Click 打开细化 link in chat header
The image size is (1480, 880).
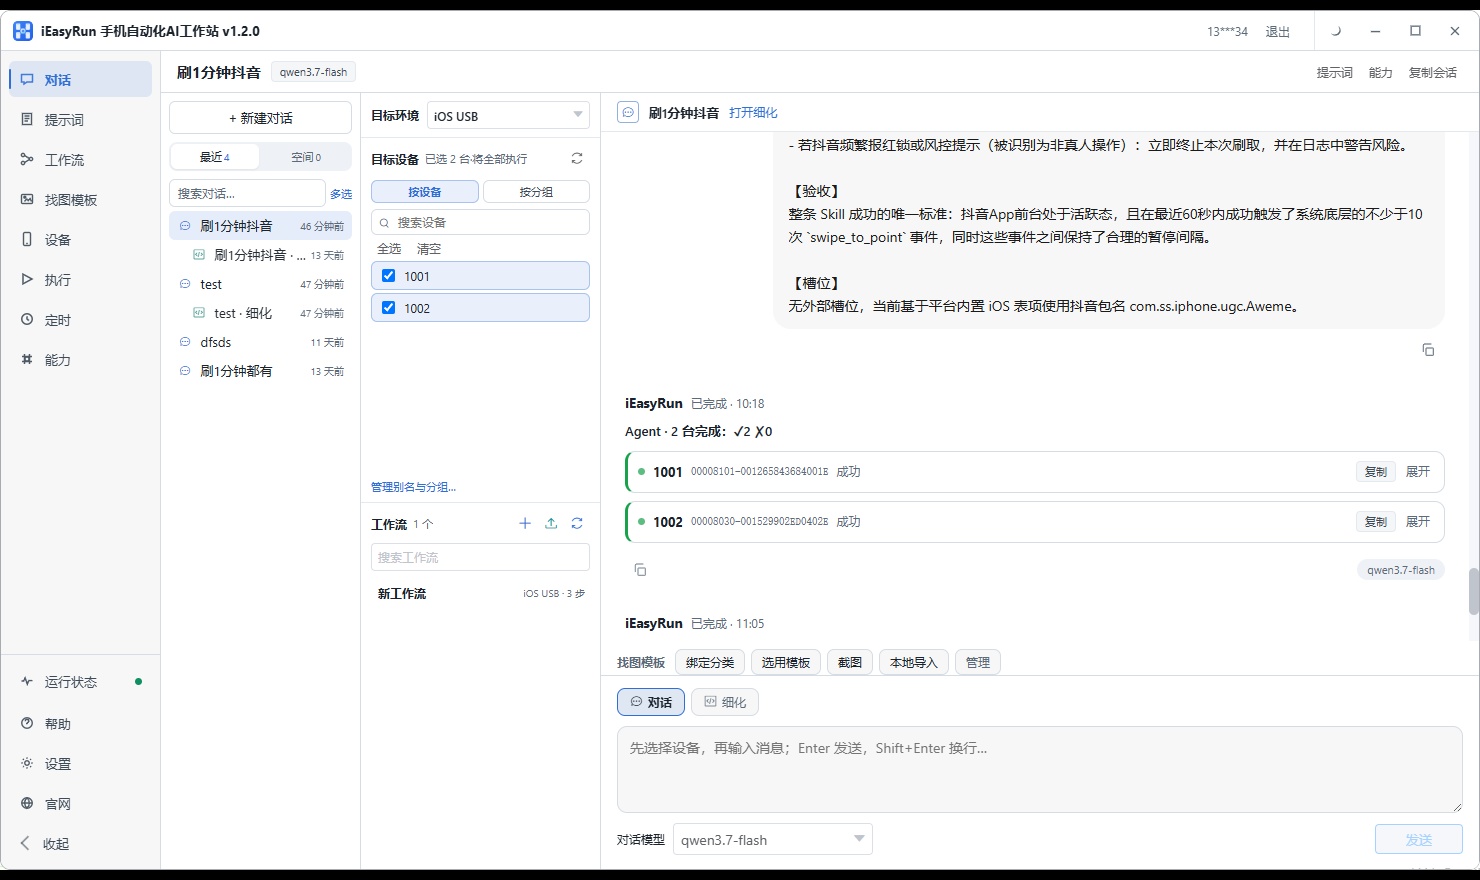[x=753, y=113]
